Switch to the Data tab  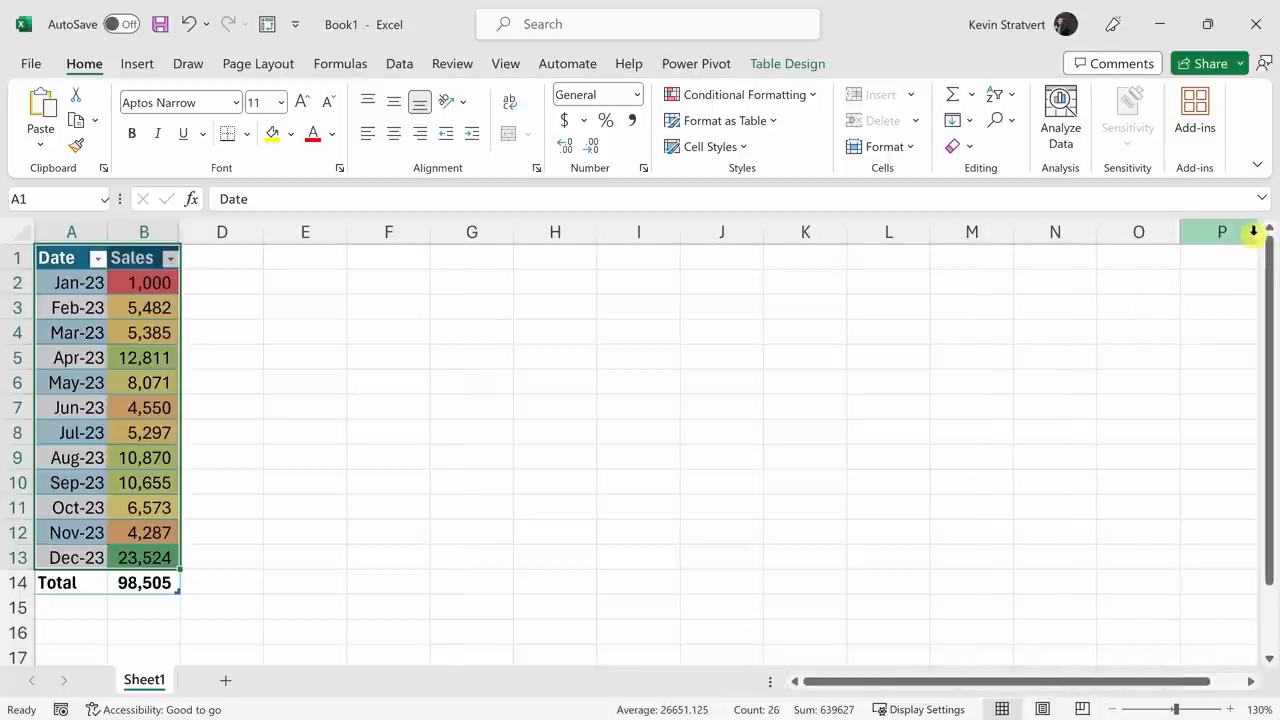click(x=399, y=63)
